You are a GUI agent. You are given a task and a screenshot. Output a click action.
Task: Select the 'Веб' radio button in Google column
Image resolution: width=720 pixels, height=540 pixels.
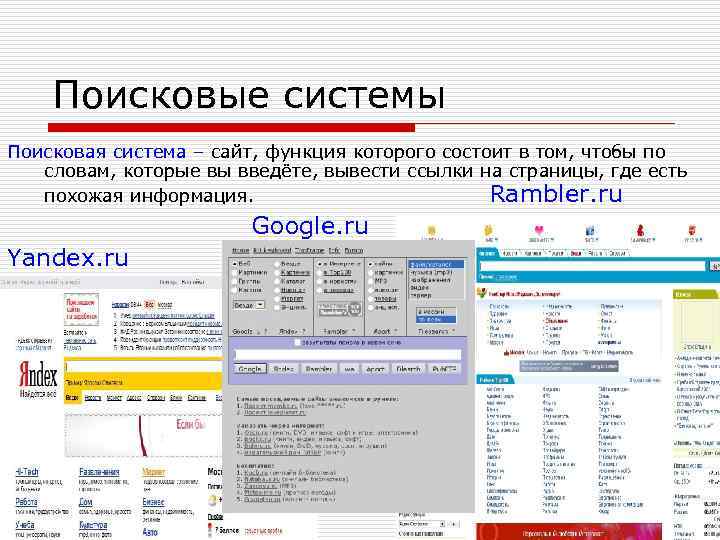[234, 264]
